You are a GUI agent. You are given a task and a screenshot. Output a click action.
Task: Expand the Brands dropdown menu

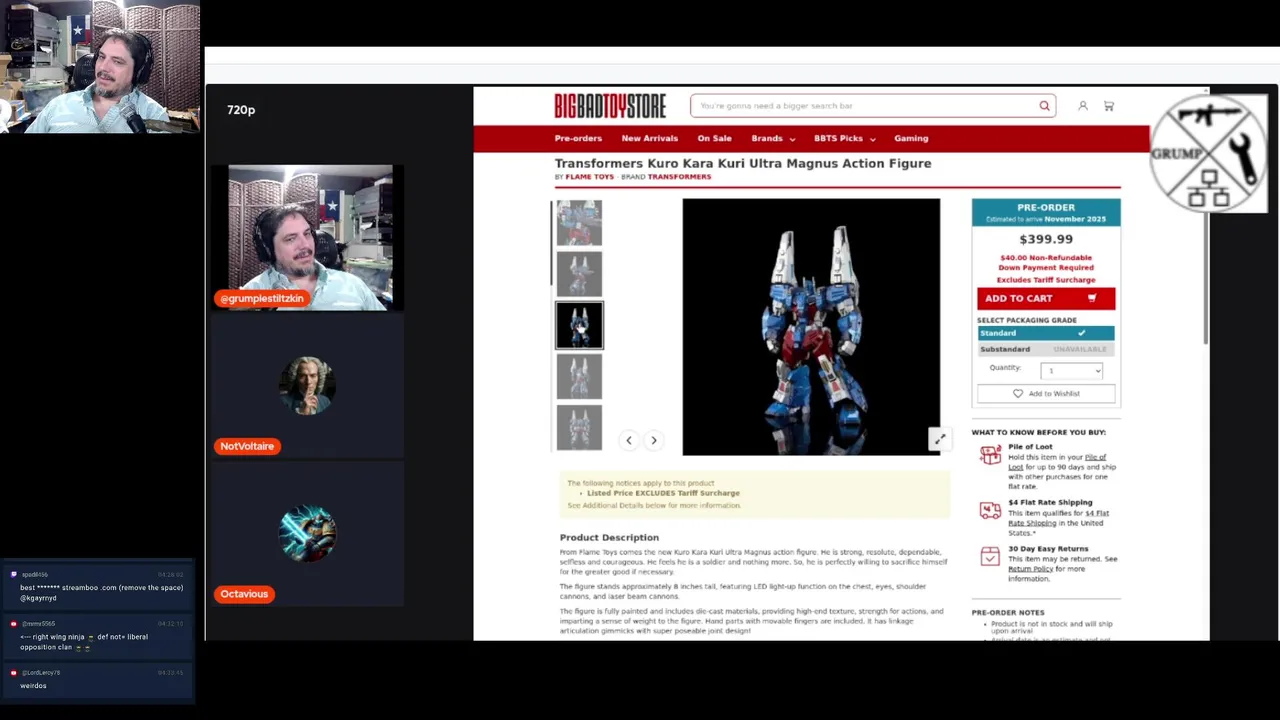tap(773, 139)
